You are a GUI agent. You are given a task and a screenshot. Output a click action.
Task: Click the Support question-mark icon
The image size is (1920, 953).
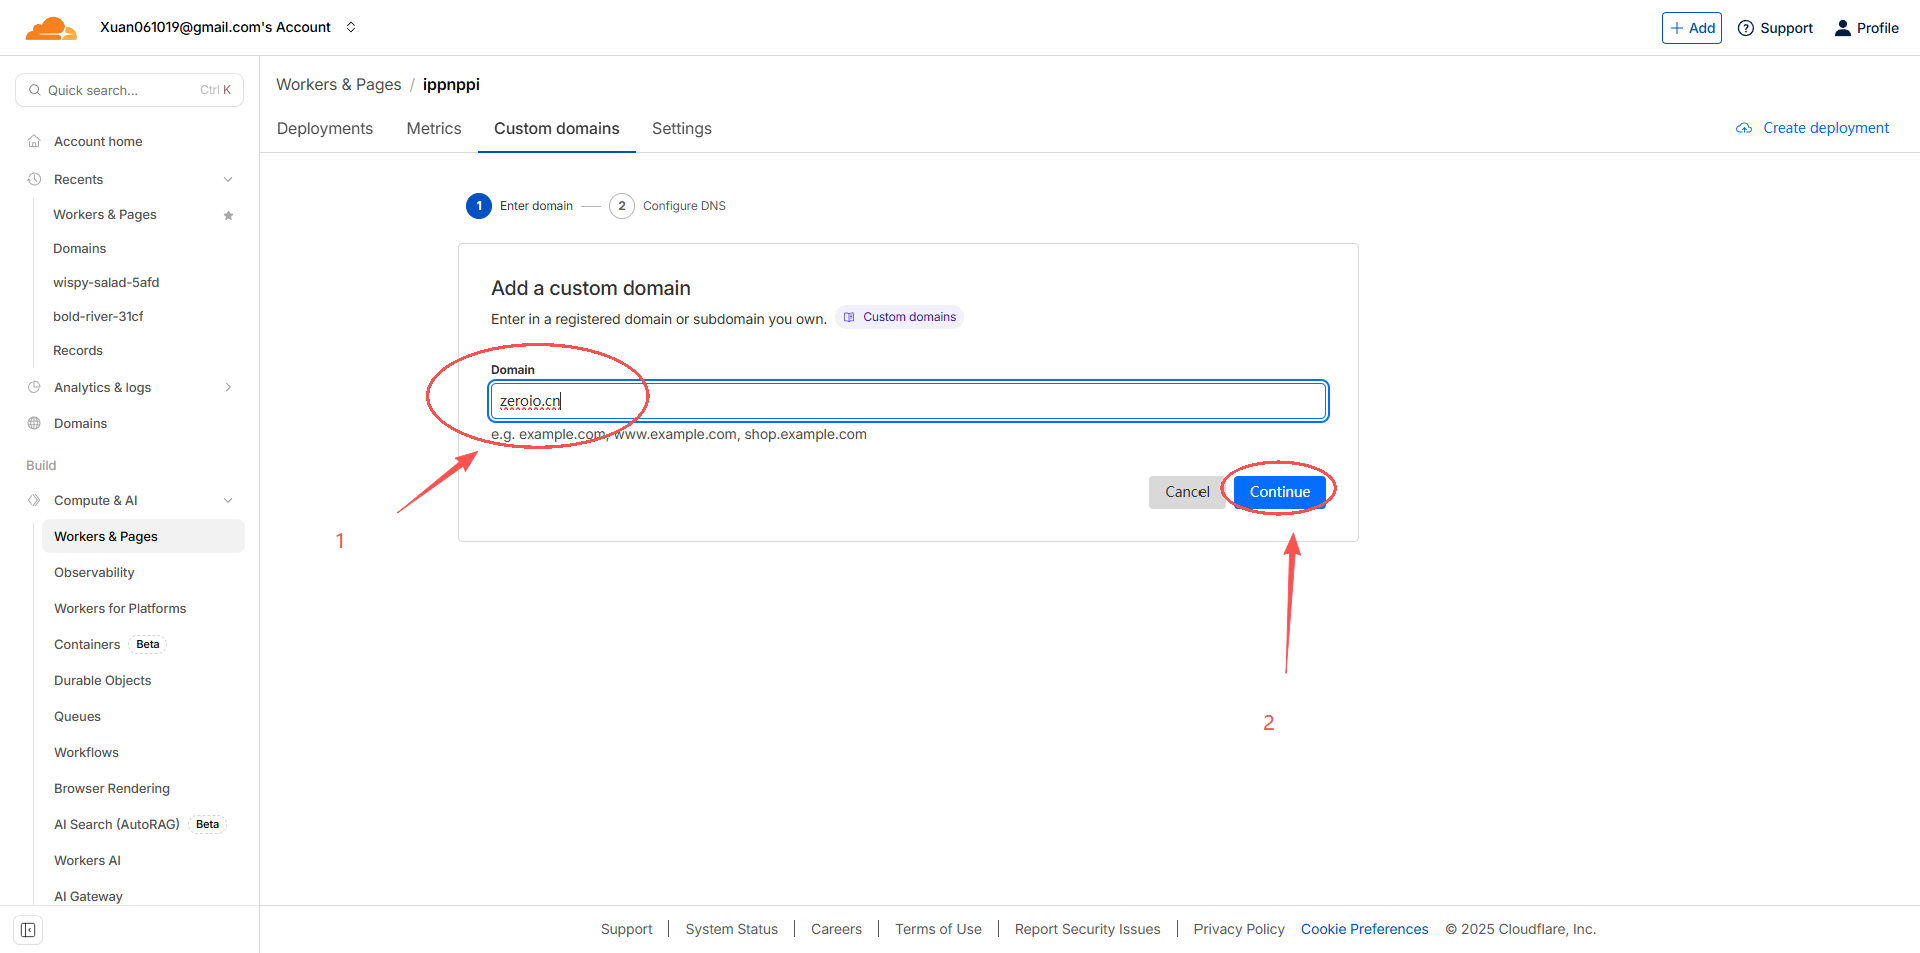tap(1746, 28)
